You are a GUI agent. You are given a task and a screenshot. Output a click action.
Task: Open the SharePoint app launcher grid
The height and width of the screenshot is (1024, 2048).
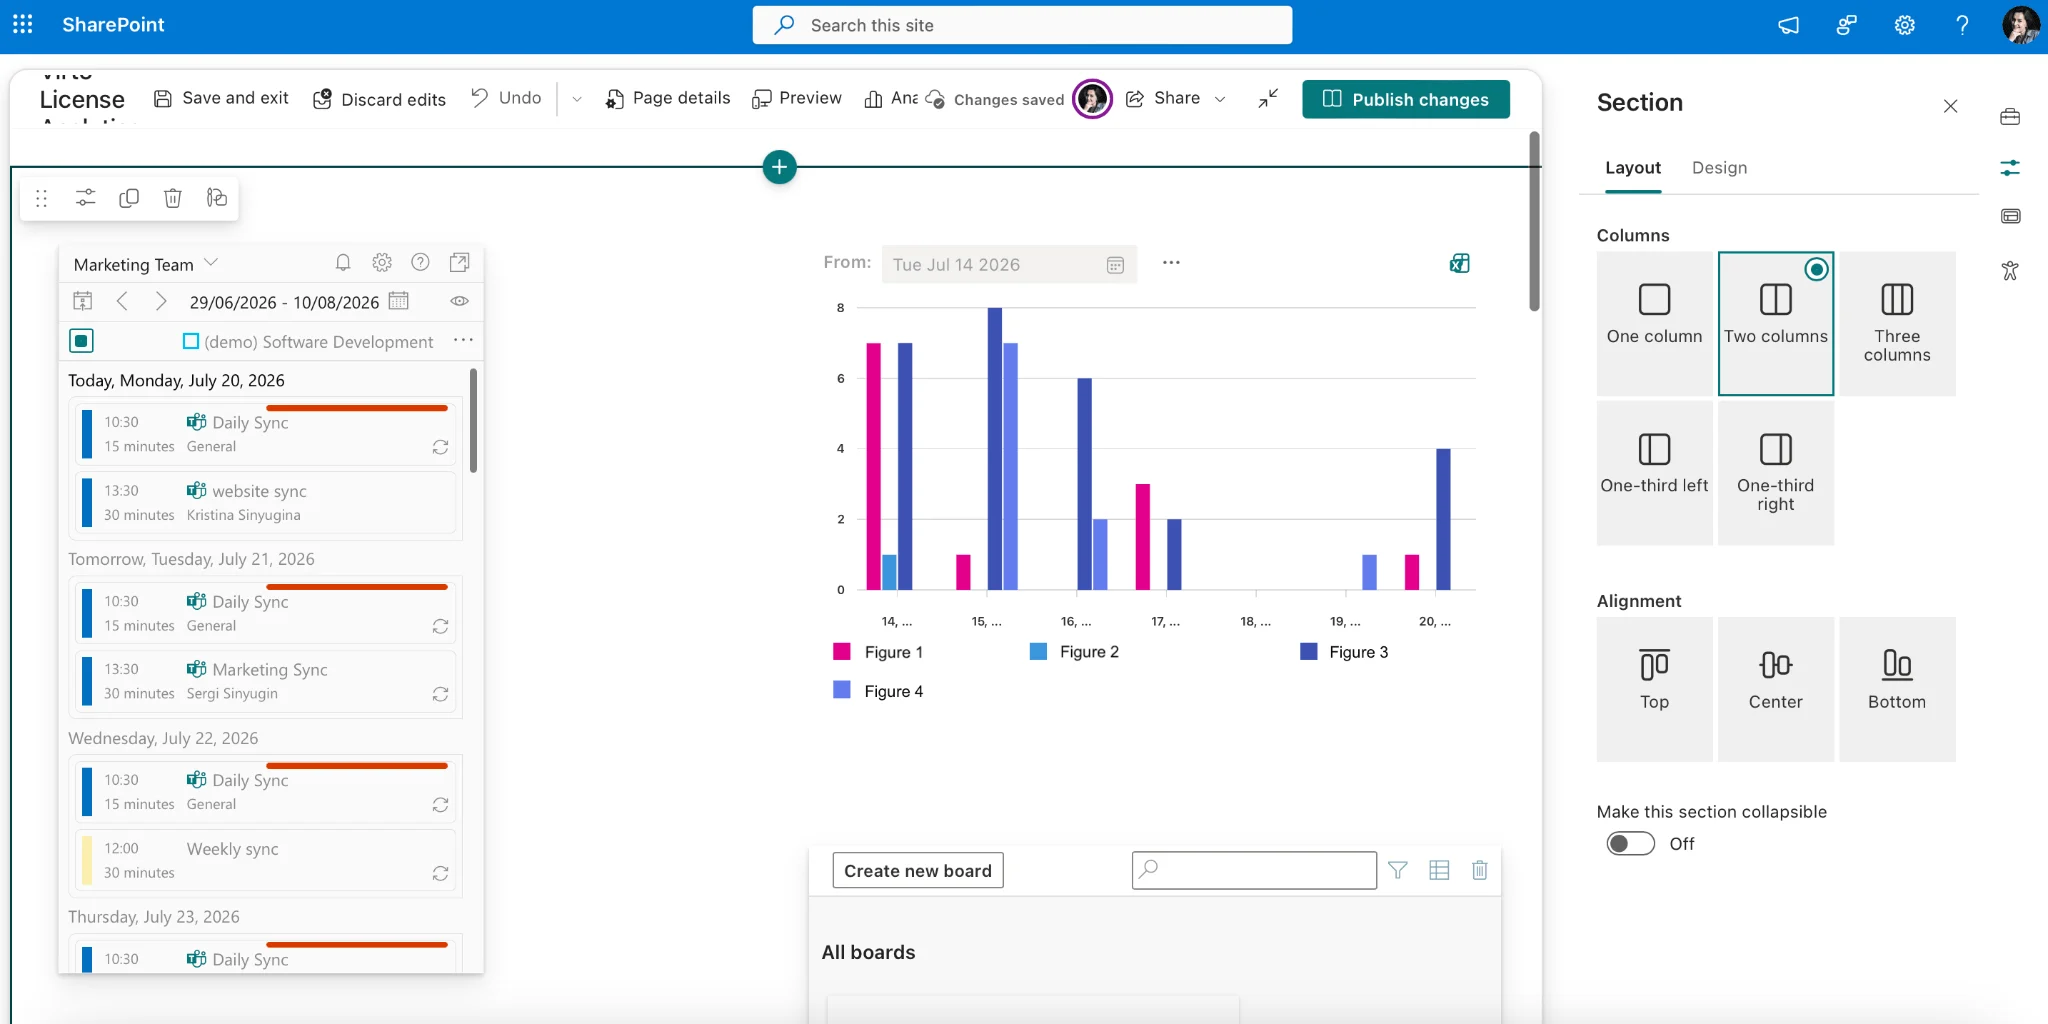22,25
